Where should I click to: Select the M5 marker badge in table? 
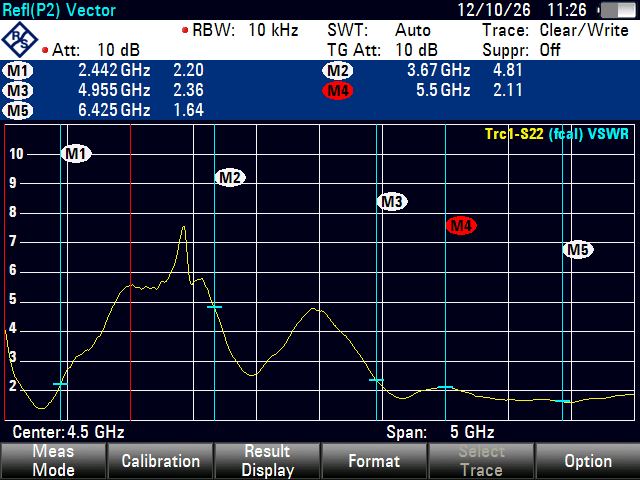pos(18,111)
